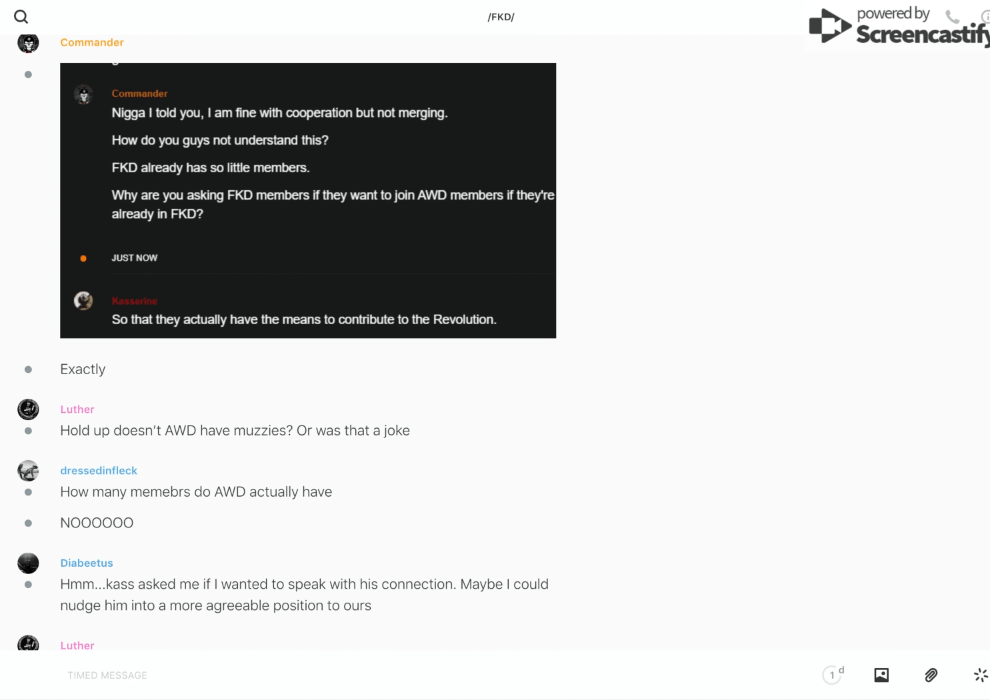
Task: Open the Diabeetus username link
Action: [88, 563]
